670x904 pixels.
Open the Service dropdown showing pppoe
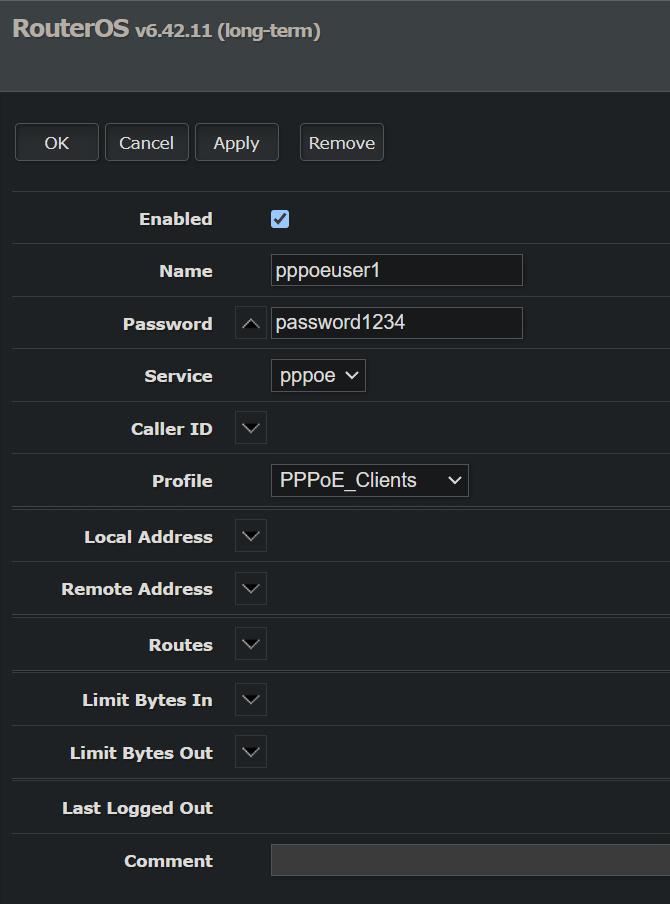click(318, 376)
